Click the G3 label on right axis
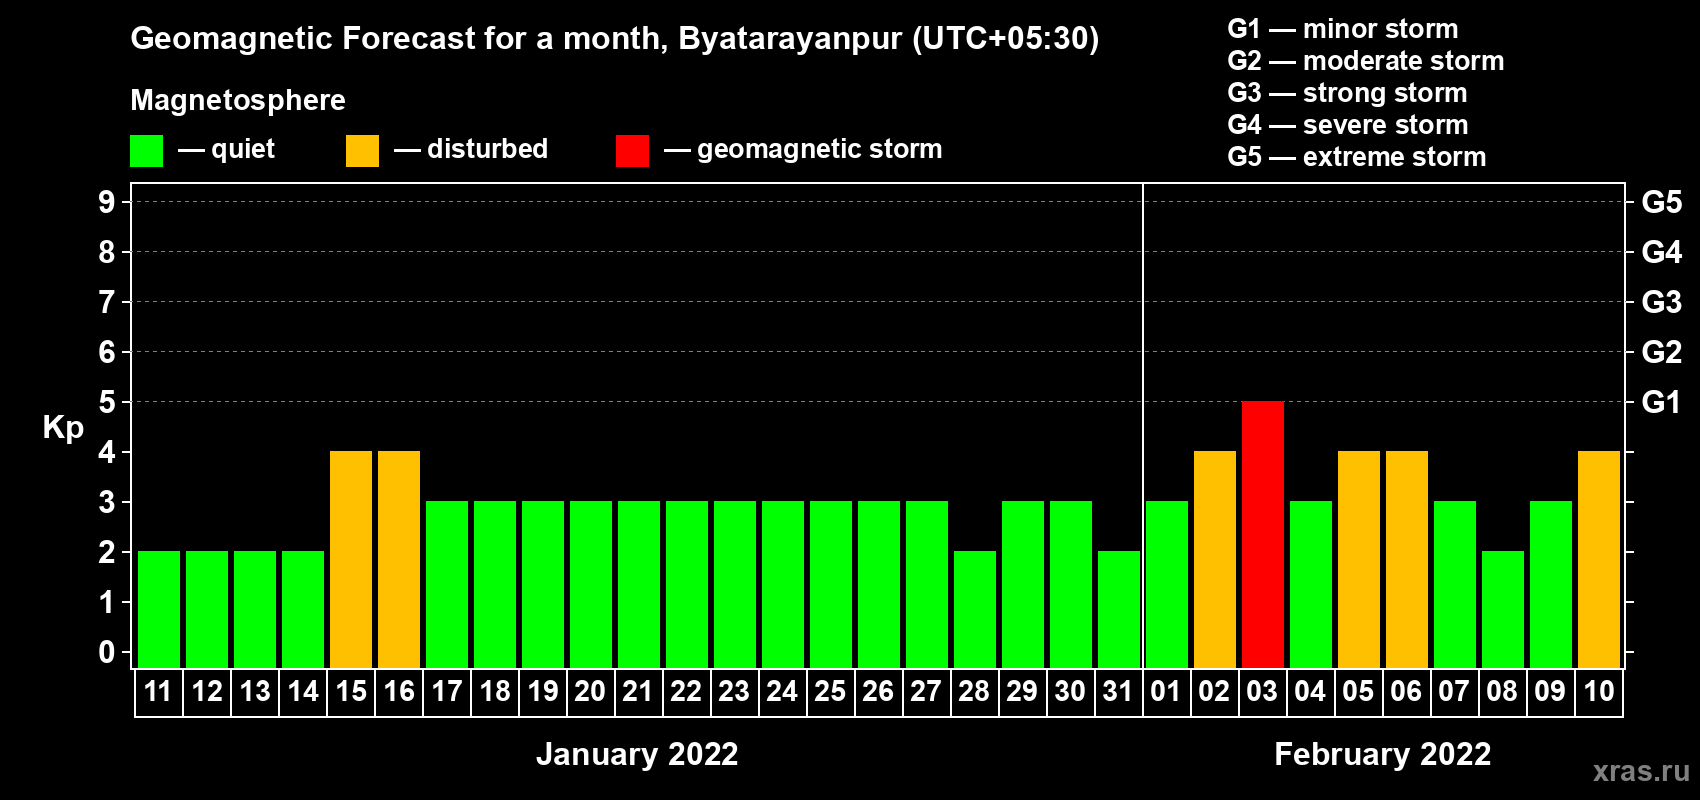The height and width of the screenshot is (800, 1700). 1662,302
